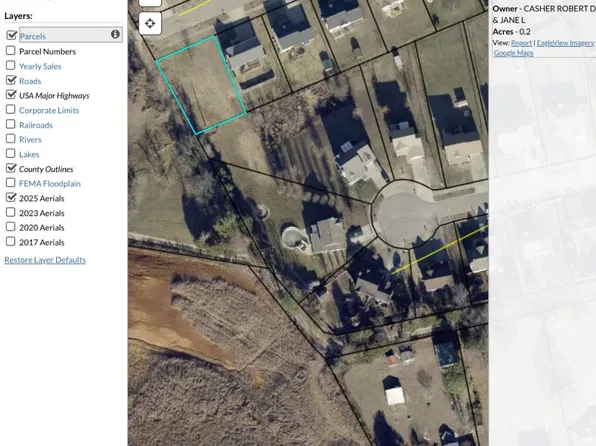The image size is (596, 446).
Task: Turn on the 2017 Aerials checkbox
Action: point(11,242)
